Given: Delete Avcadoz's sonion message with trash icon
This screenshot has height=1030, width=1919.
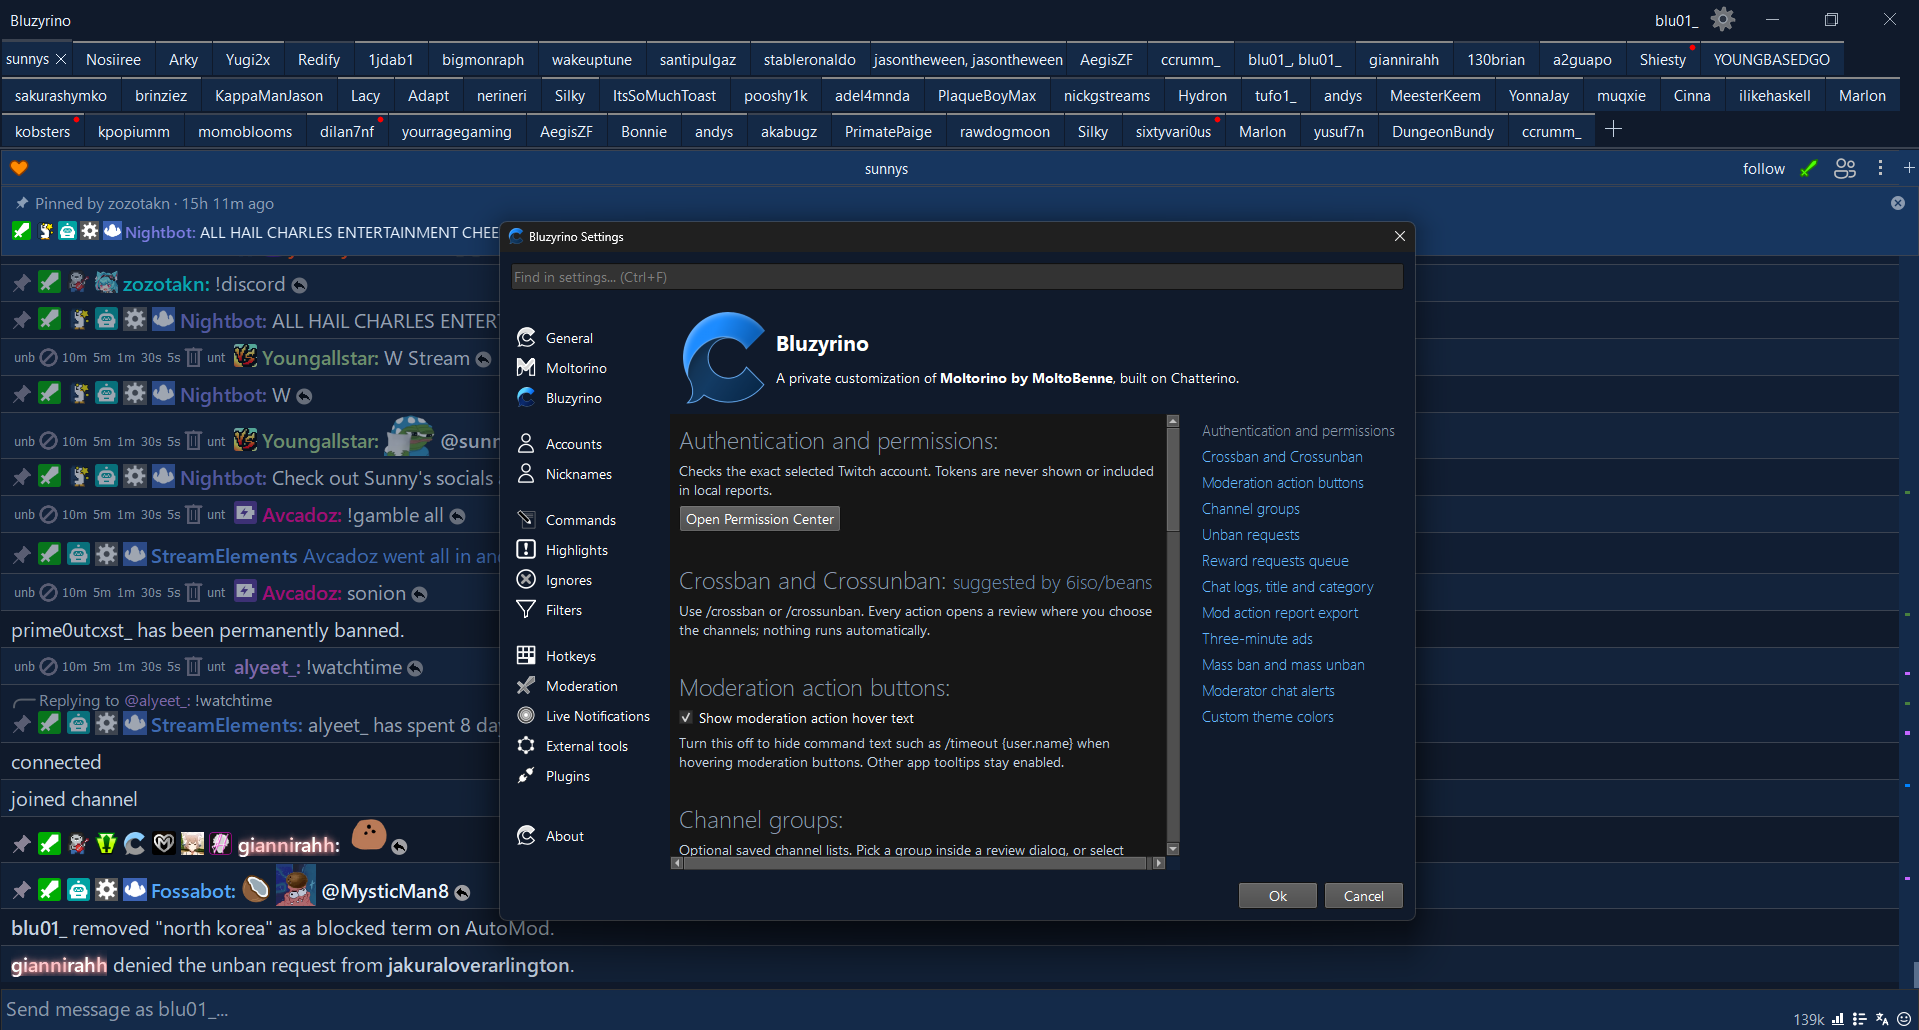Looking at the screenshot, I should (193, 593).
